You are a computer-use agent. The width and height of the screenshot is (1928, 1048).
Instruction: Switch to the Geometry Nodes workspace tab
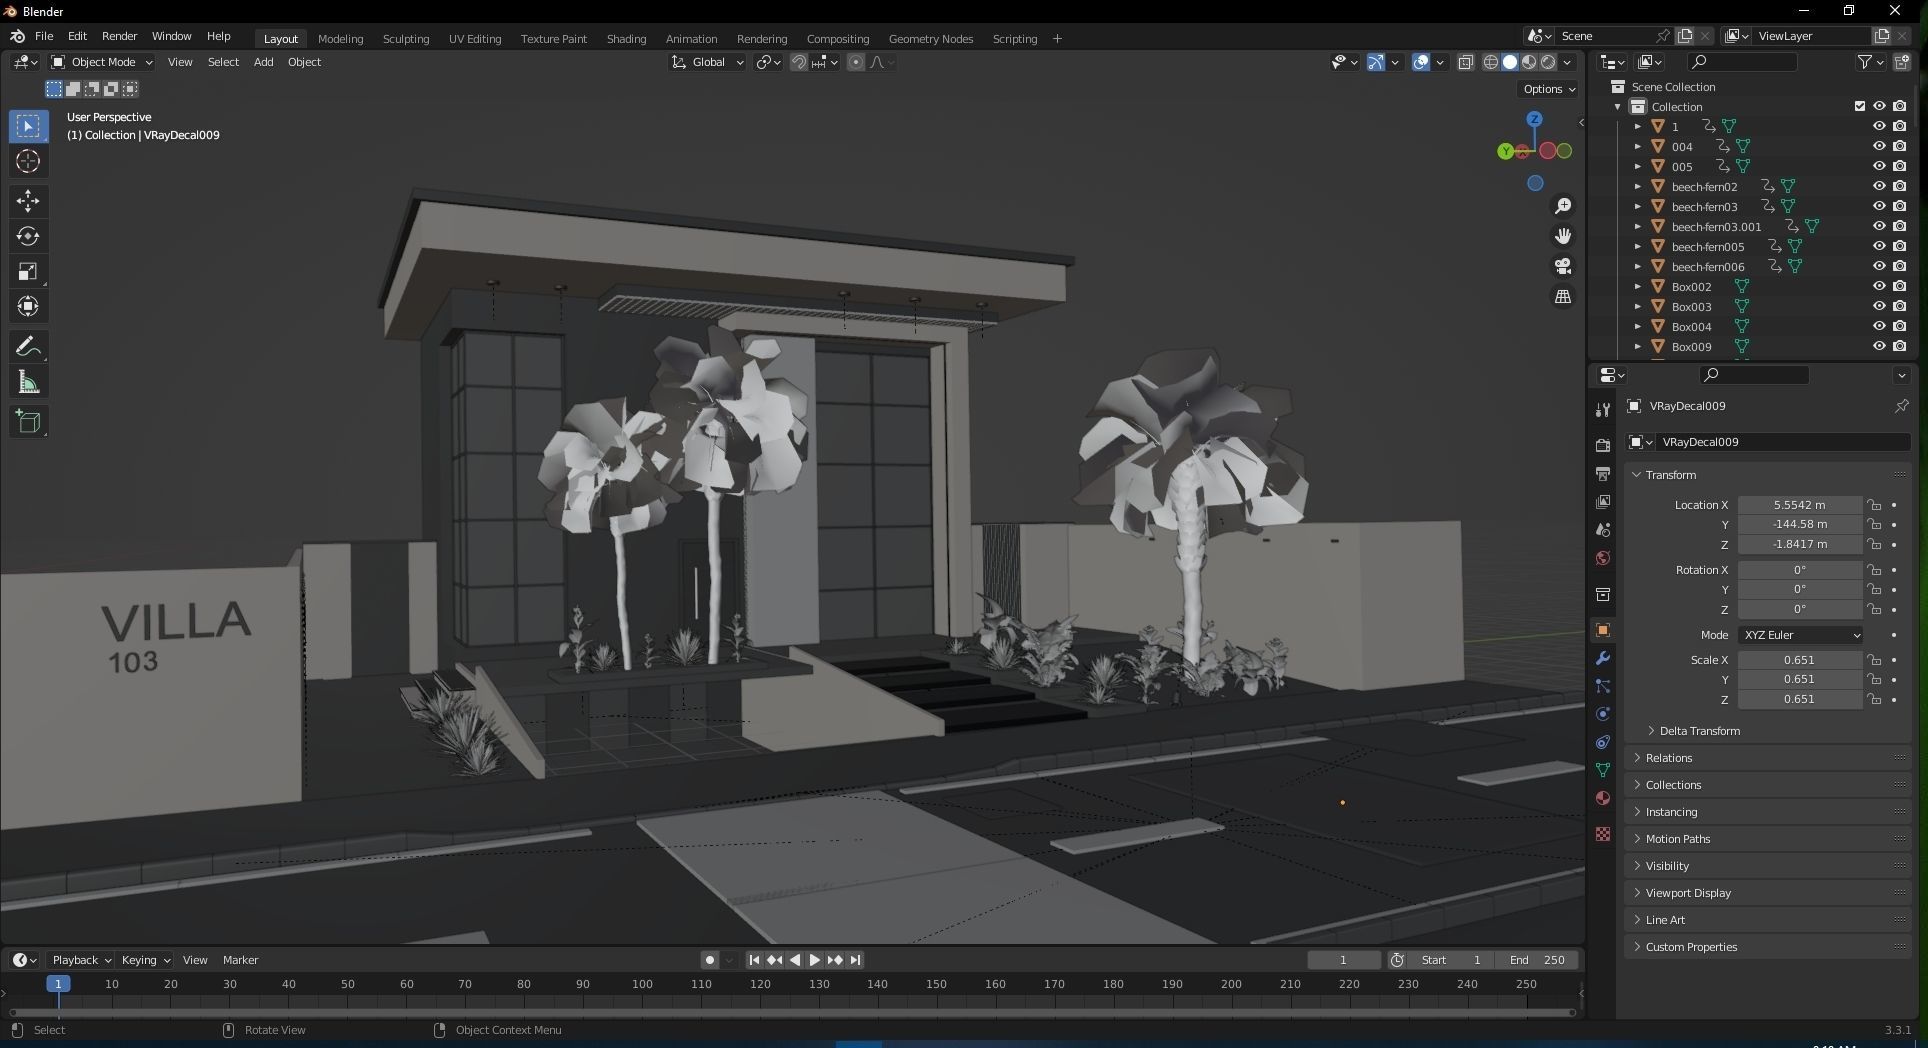pyautogui.click(x=931, y=39)
